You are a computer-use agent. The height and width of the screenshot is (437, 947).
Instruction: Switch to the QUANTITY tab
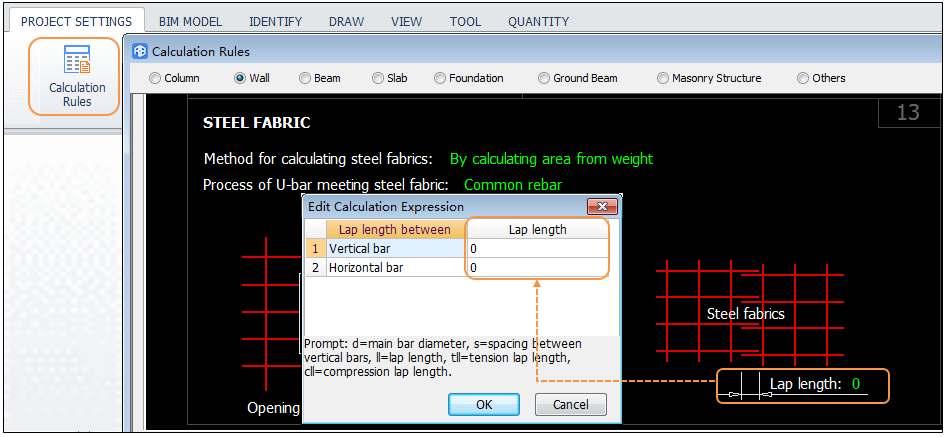pyautogui.click(x=538, y=21)
